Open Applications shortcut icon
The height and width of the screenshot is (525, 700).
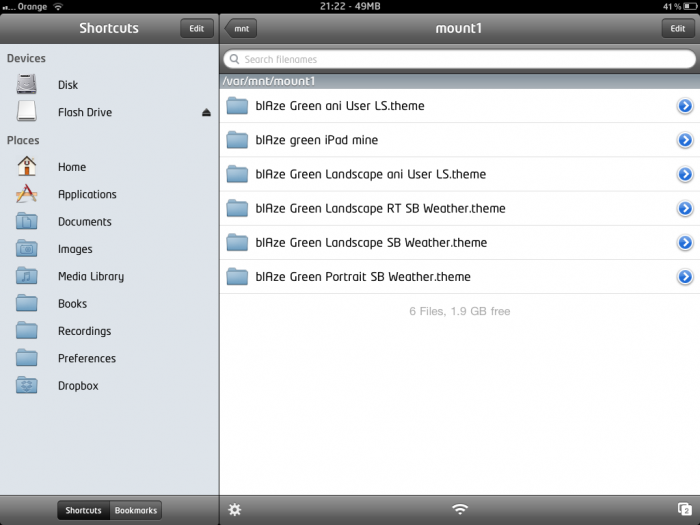[26, 194]
